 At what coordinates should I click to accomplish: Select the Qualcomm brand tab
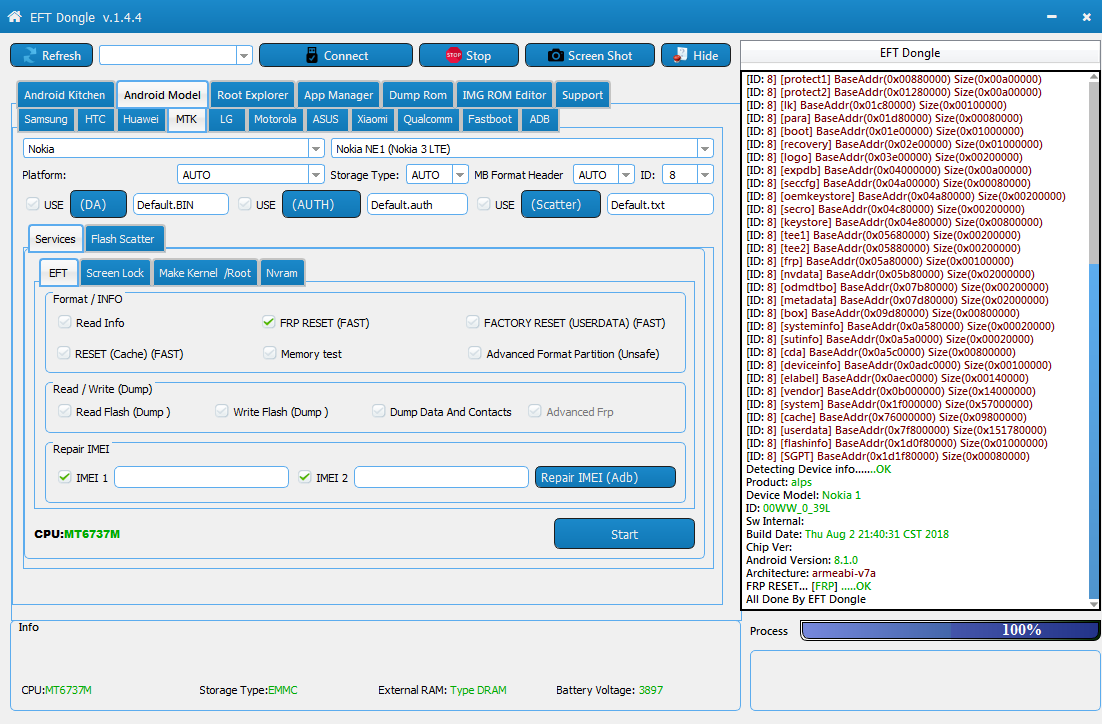pos(428,119)
